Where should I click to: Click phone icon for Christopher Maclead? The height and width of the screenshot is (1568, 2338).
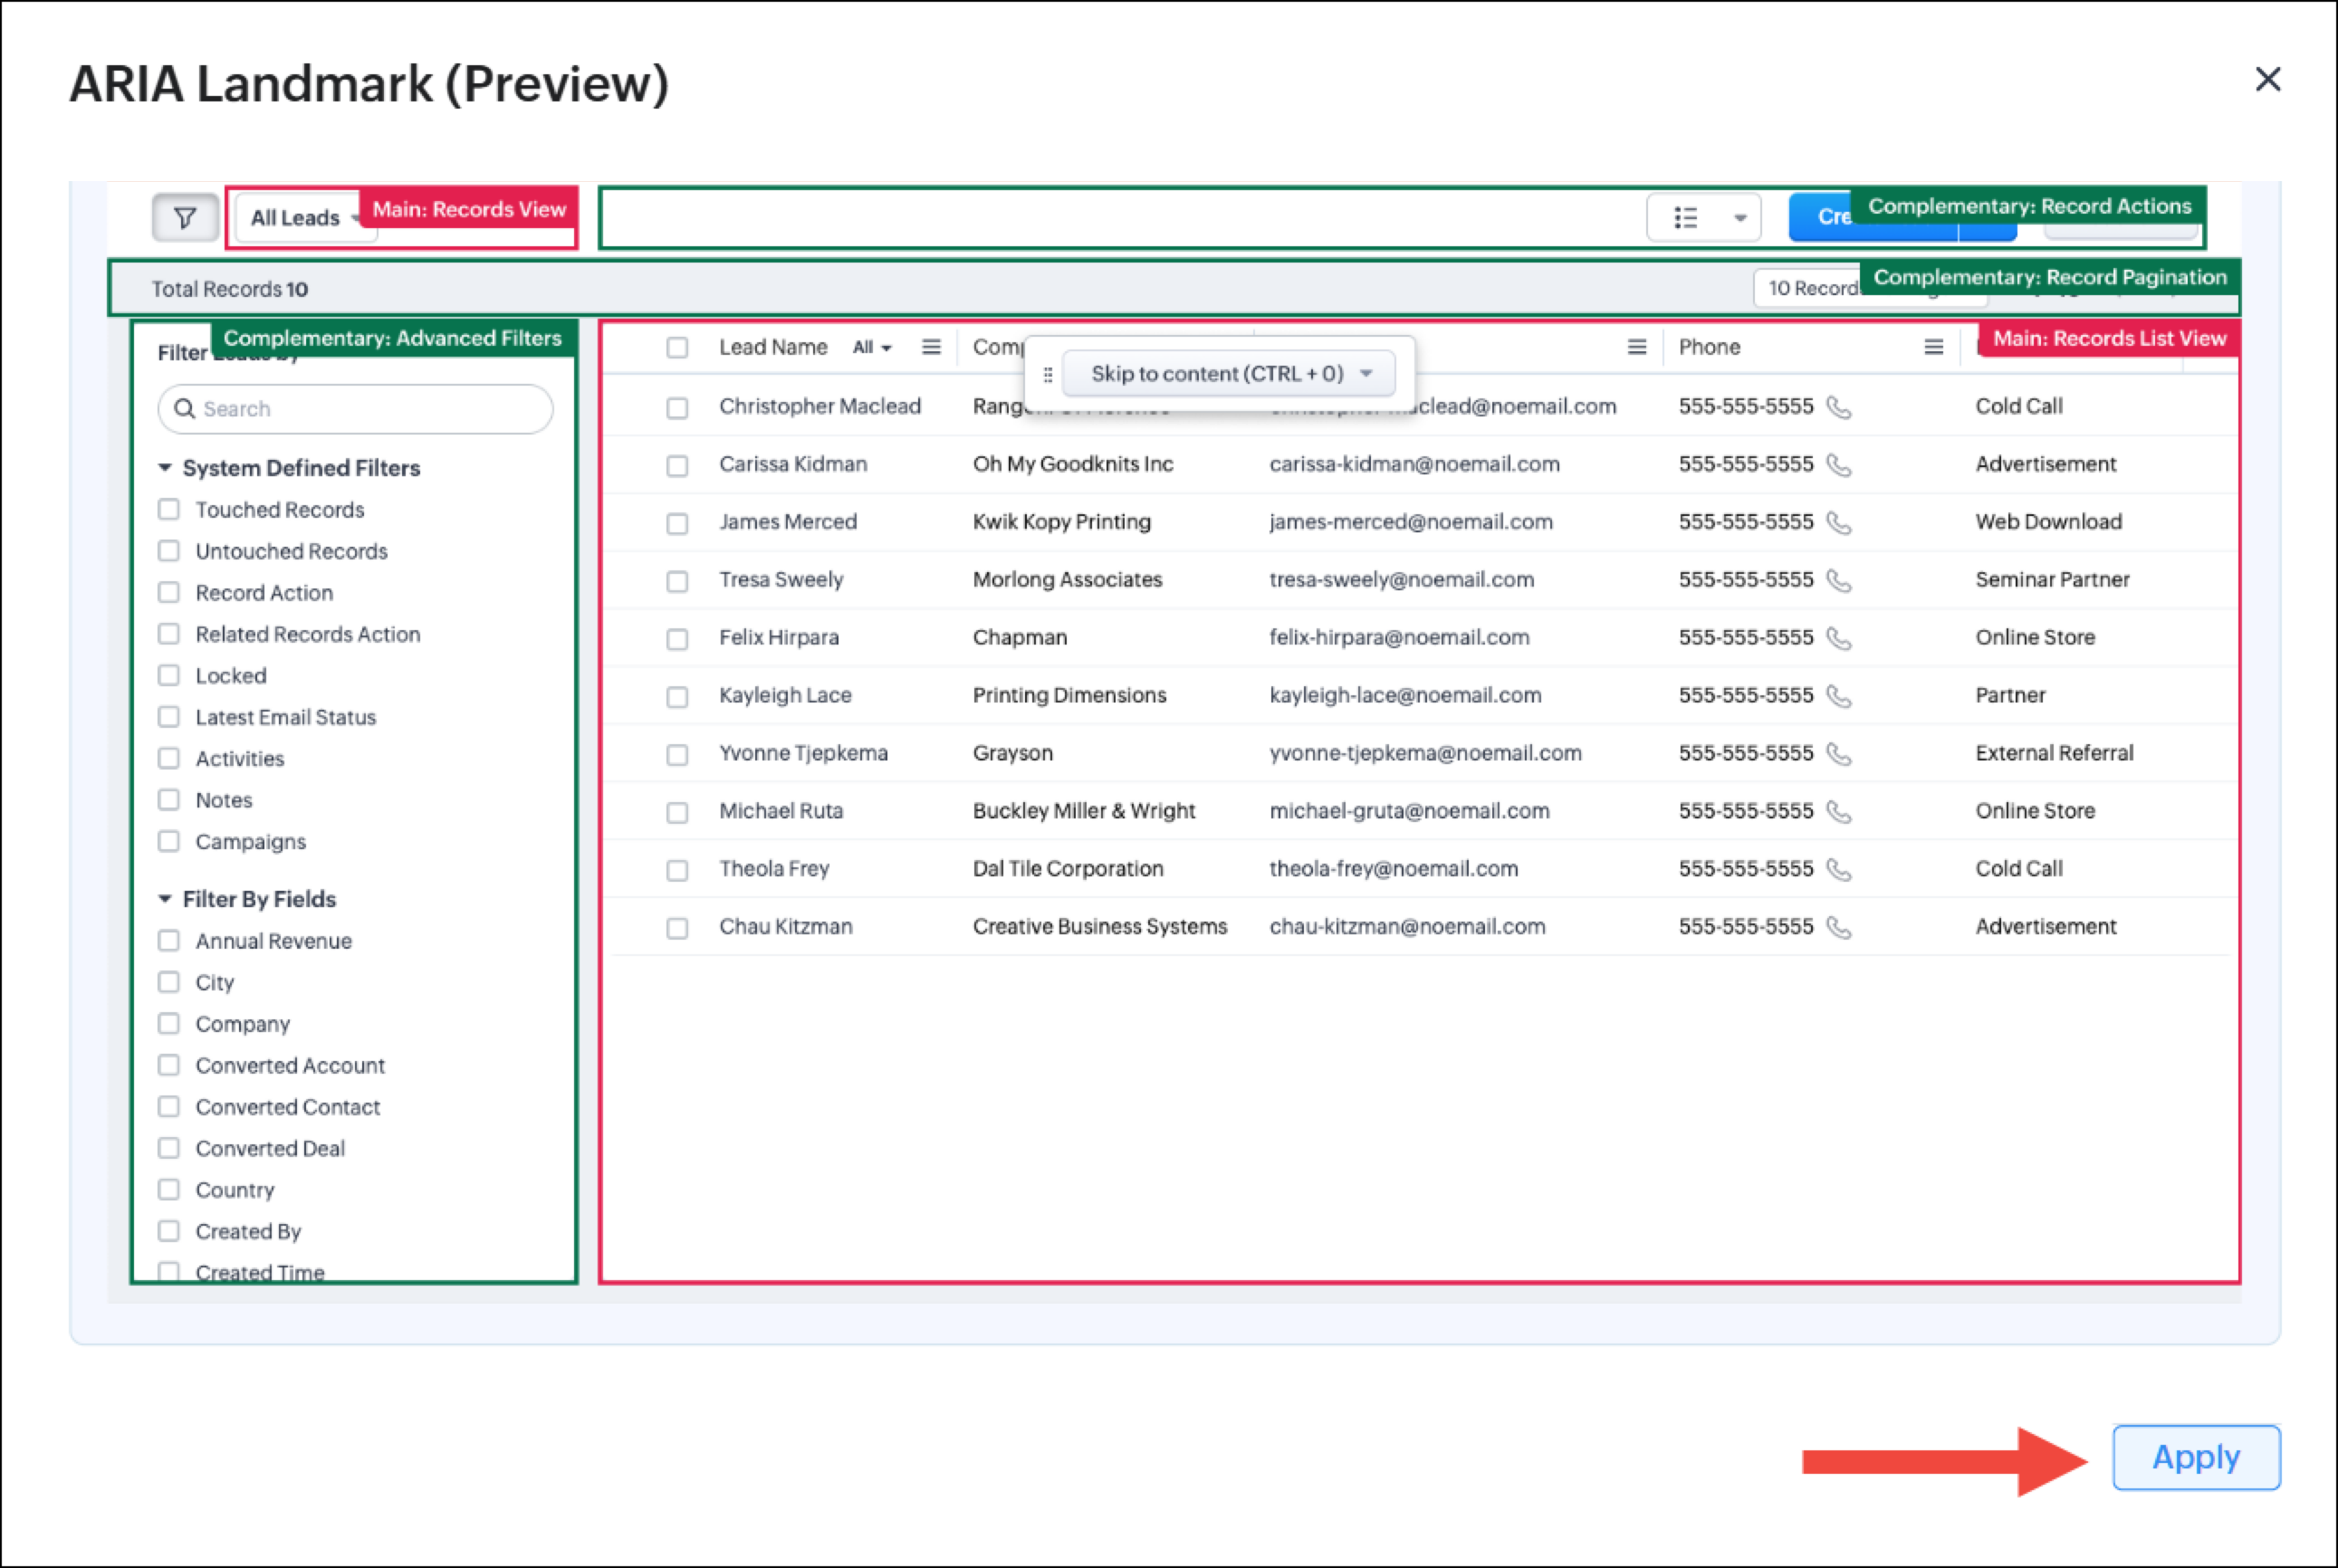tap(1838, 407)
